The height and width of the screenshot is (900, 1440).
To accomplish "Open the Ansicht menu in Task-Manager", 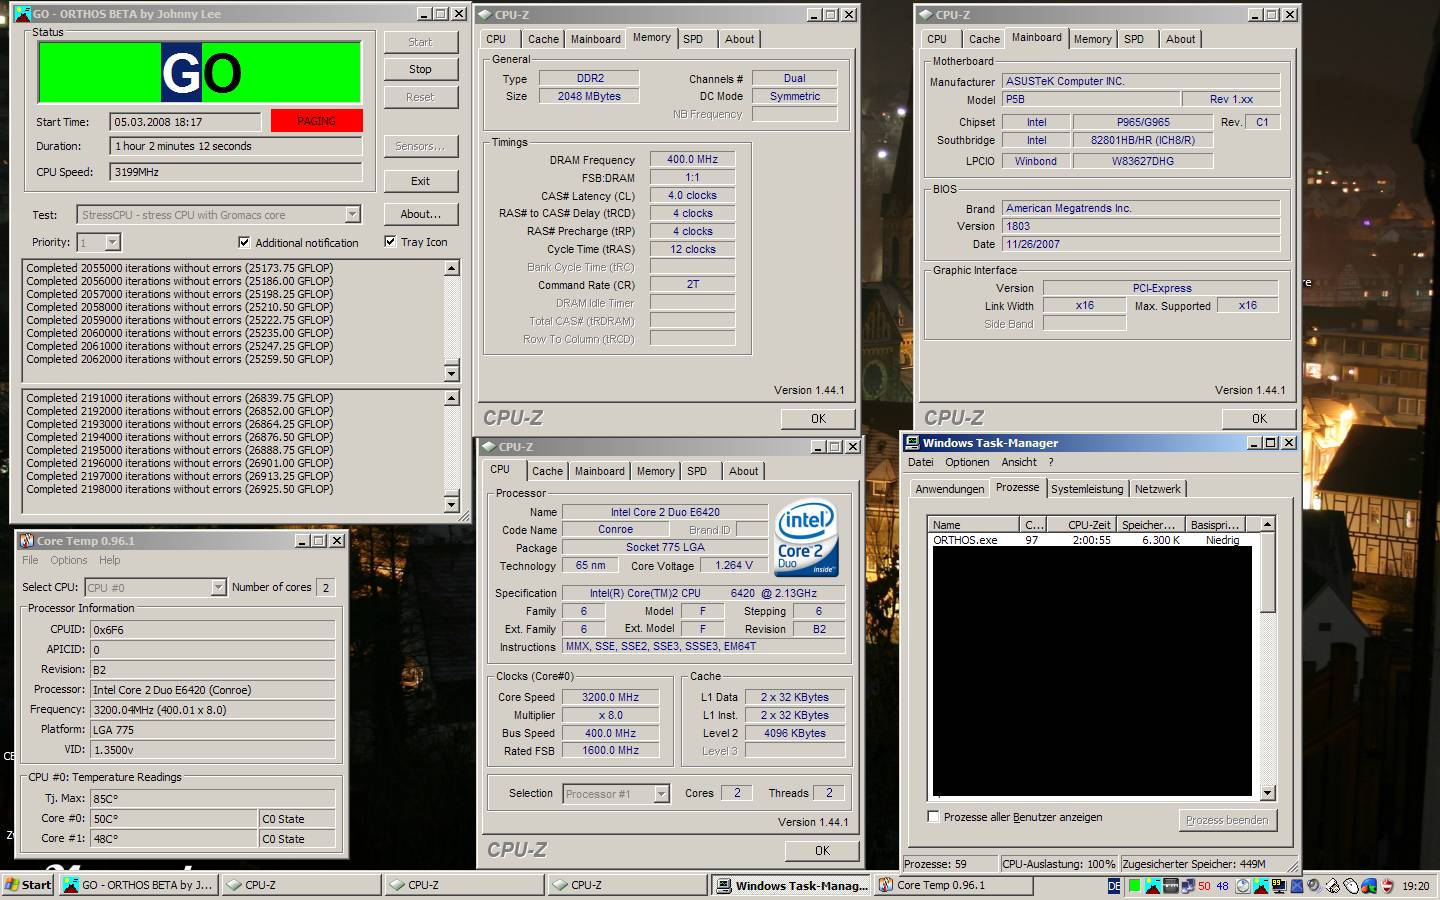I will tap(1019, 462).
